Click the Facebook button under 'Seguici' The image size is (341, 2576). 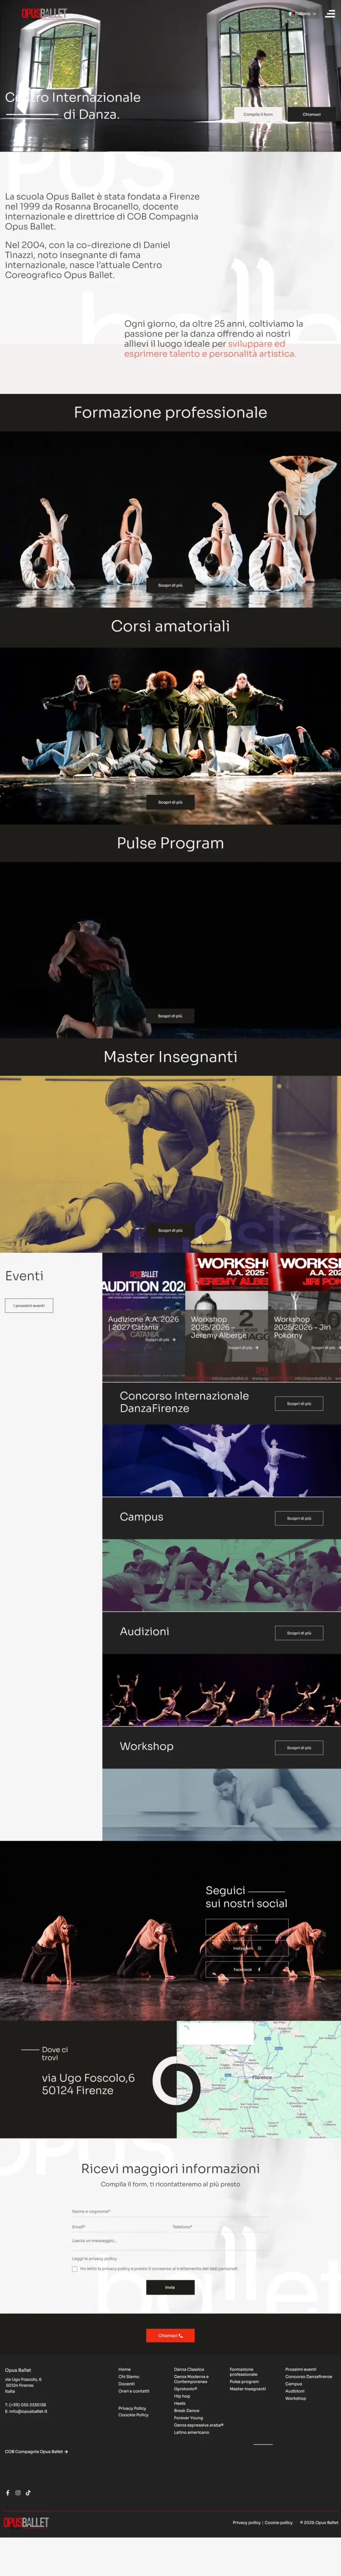pyautogui.click(x=247, y=1969)
